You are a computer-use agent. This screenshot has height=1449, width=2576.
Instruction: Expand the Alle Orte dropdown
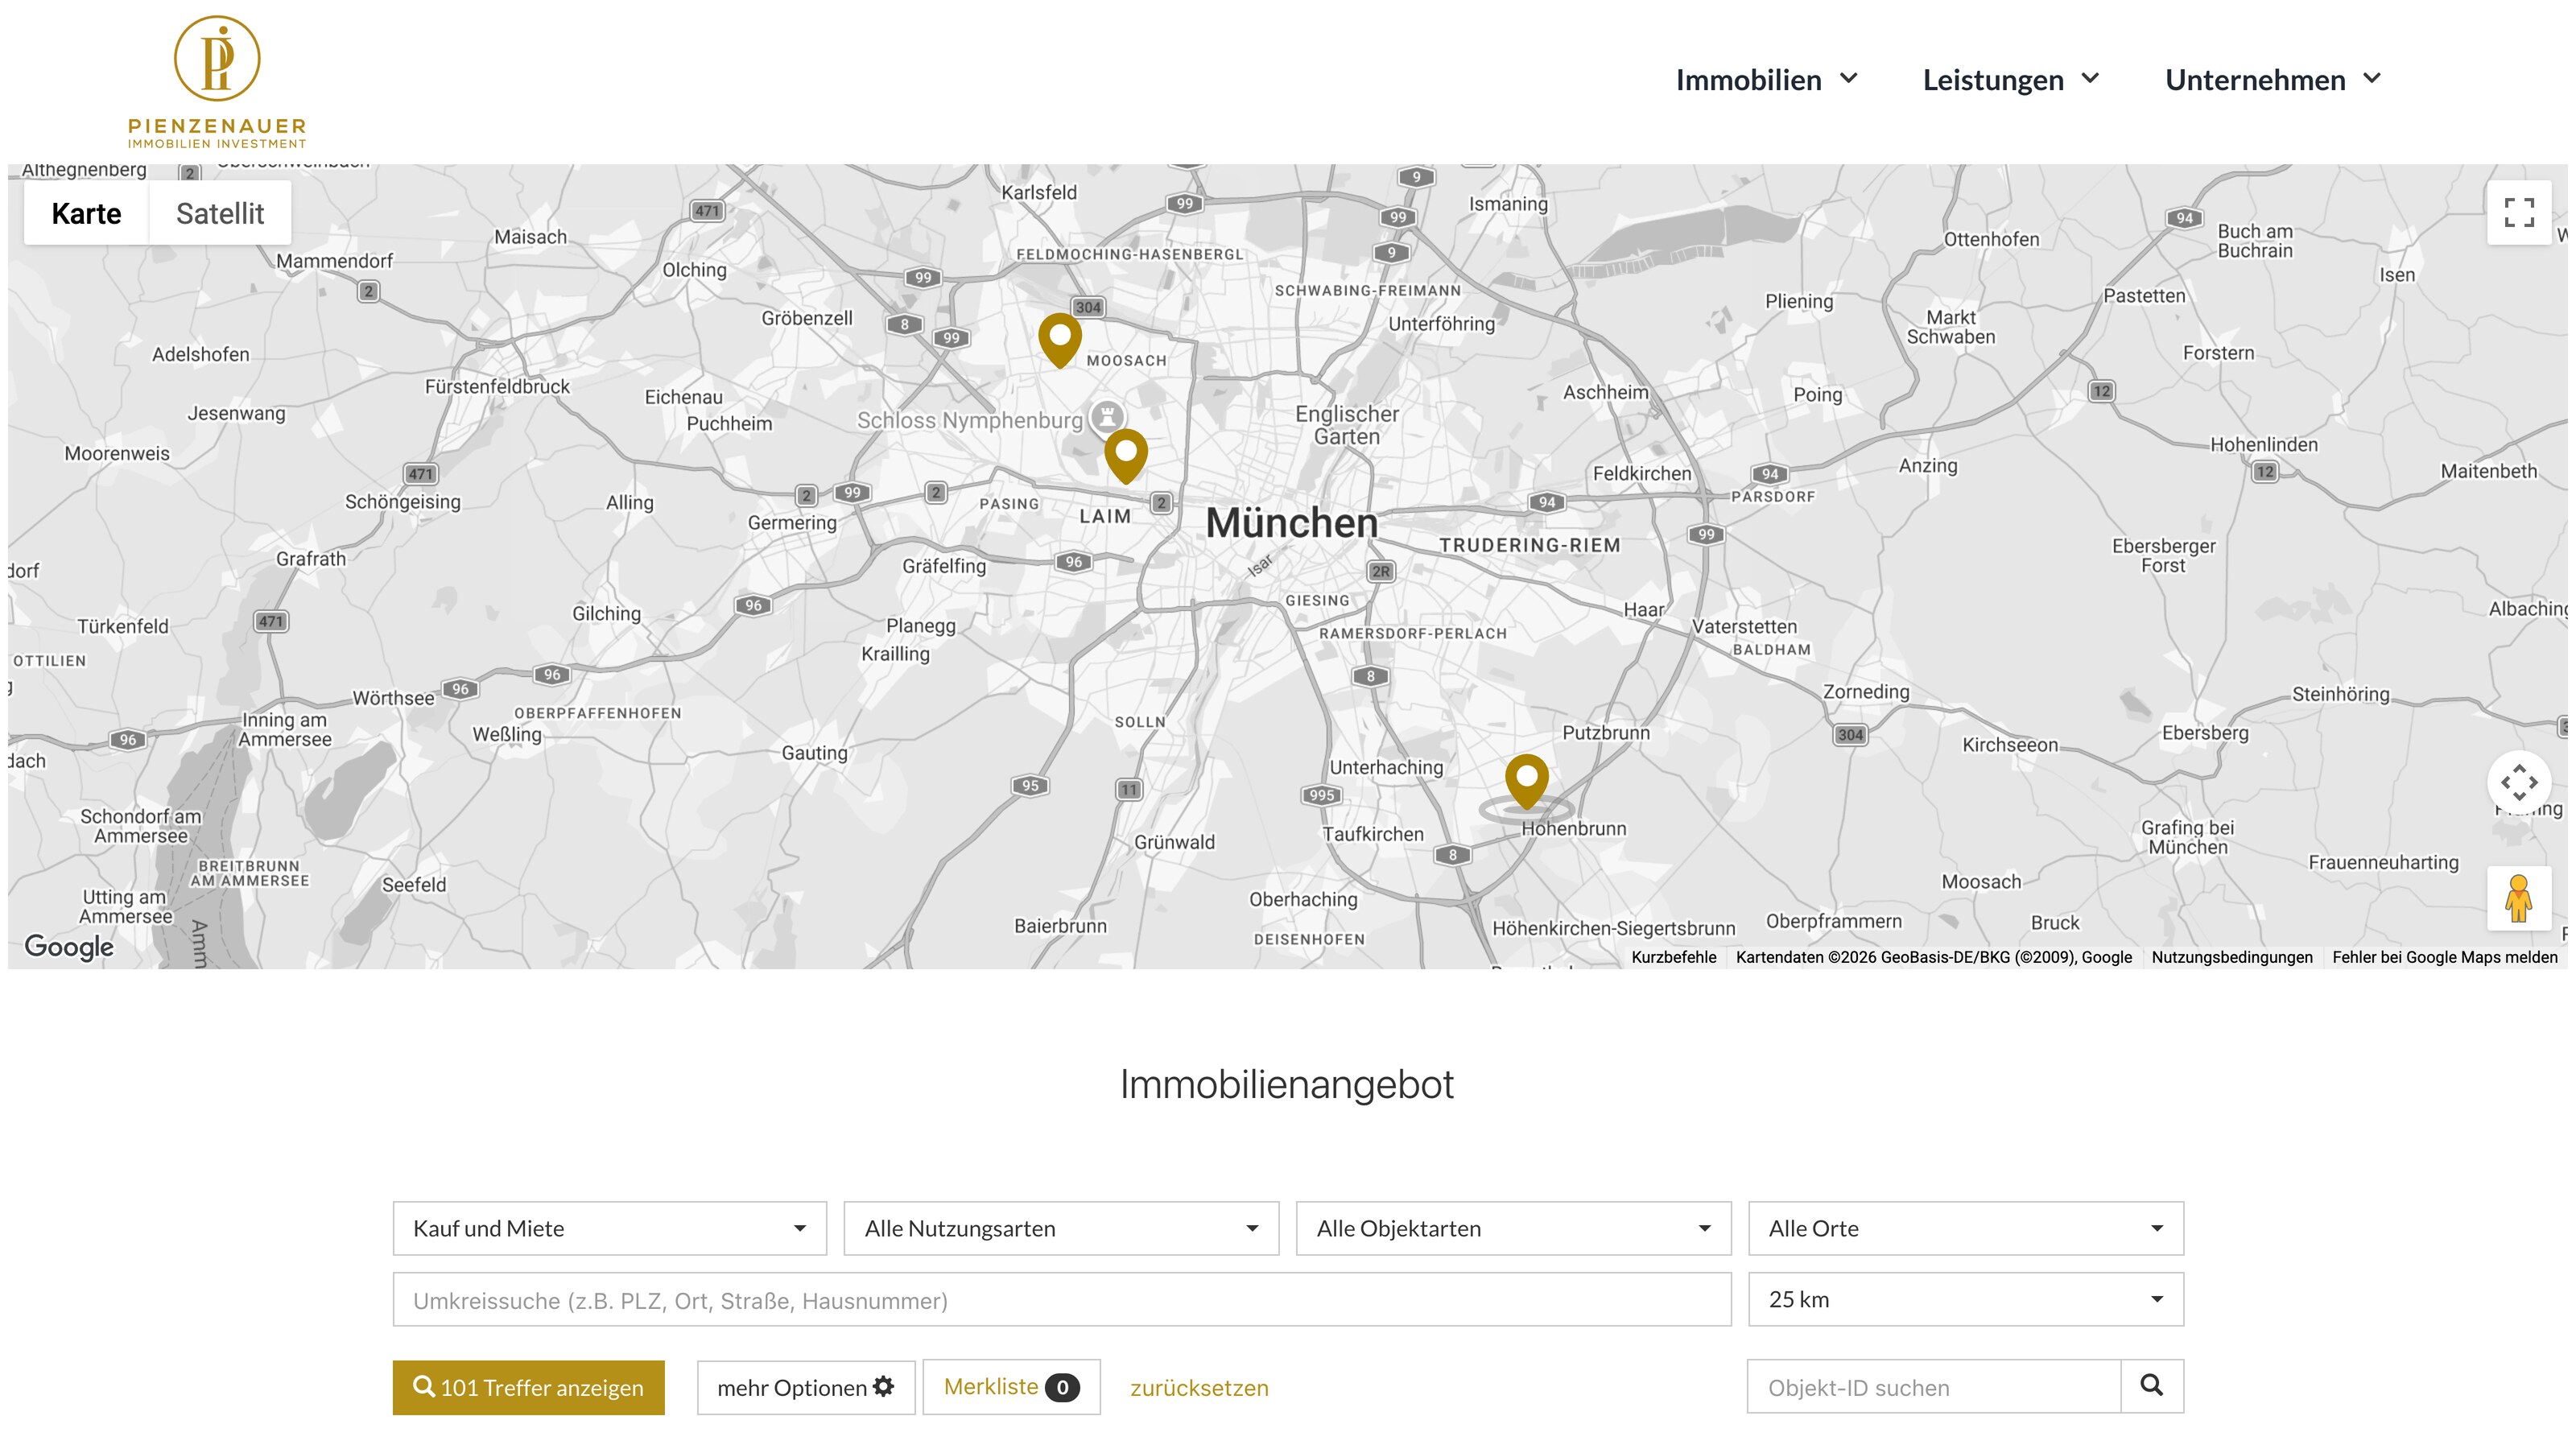[1966, 1228]
